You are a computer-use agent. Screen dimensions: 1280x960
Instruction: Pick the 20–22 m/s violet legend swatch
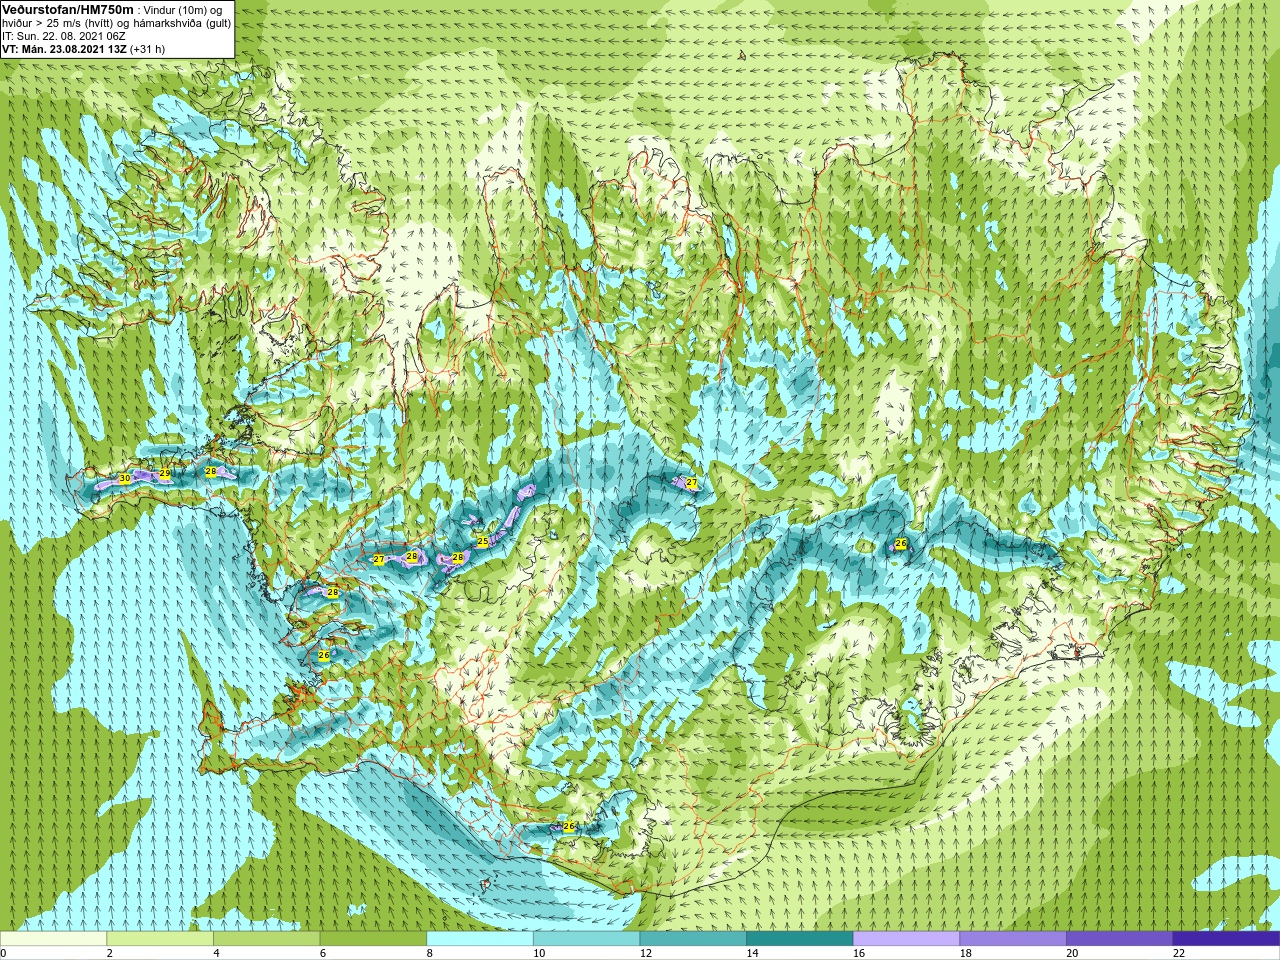(1120, 939)
